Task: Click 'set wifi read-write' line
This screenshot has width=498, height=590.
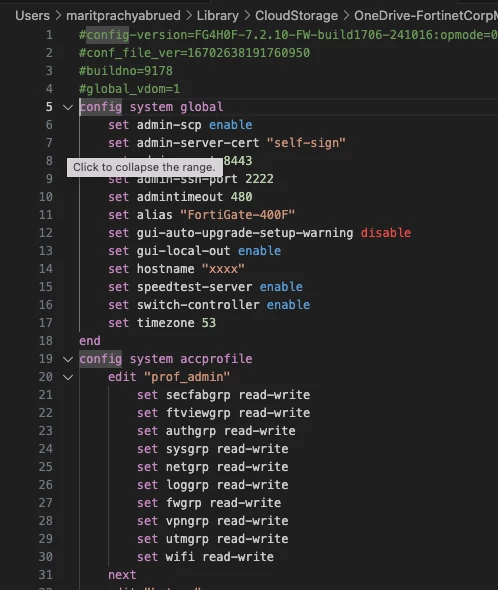Action: pos(205,557)
